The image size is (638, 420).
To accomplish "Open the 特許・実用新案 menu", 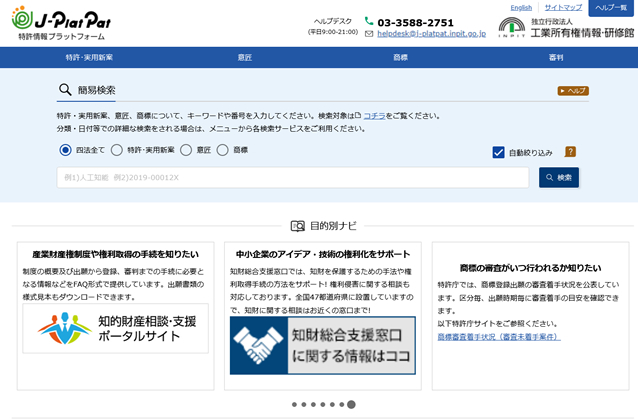I will pos(89,57).
